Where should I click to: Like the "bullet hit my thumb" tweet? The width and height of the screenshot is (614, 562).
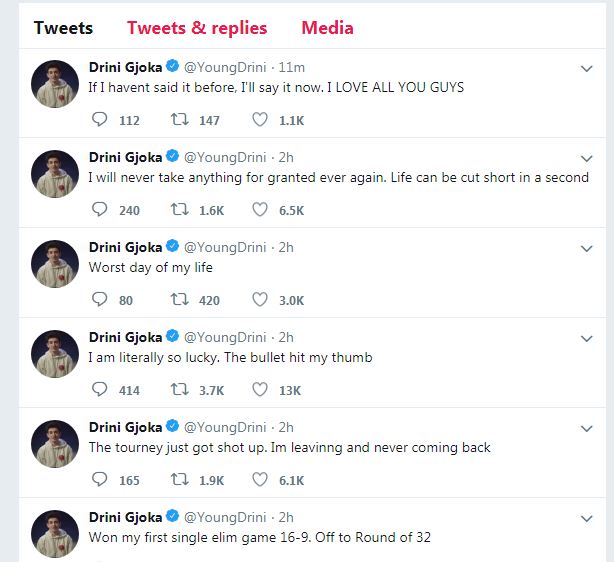coord(260,390)
